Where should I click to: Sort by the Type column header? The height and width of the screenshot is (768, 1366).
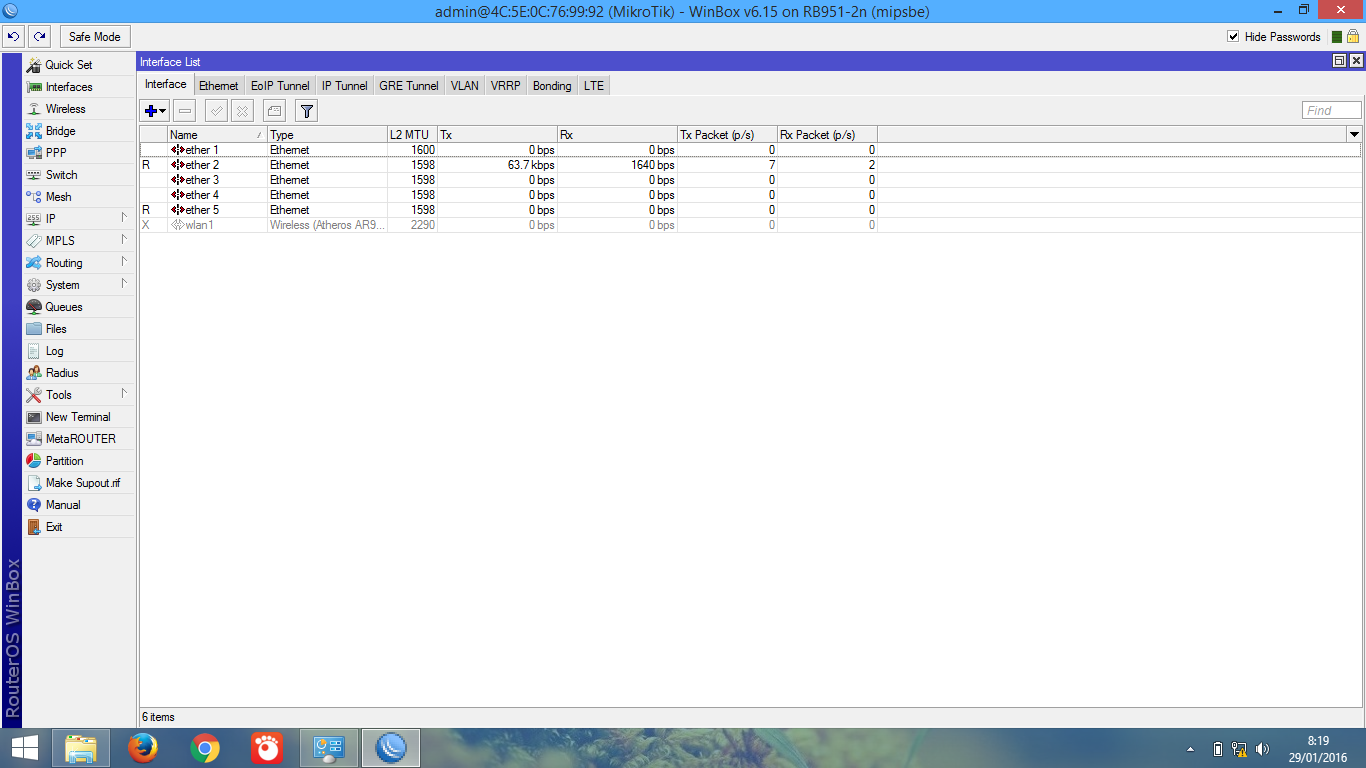click(x=327, y=134)
